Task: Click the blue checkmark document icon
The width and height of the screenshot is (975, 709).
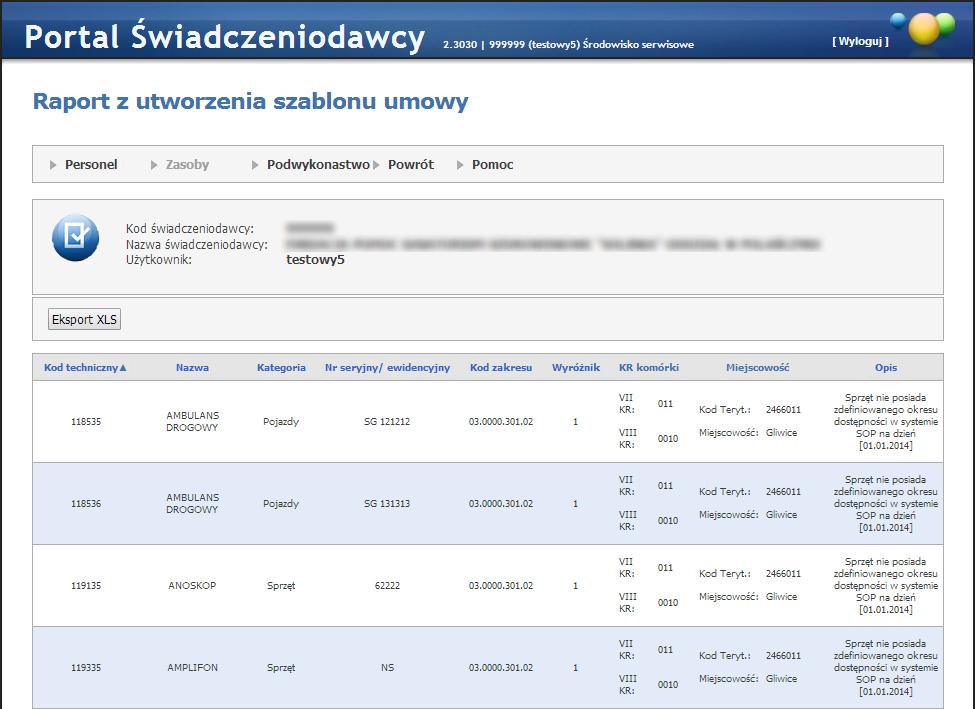Action: click(76, 238)
